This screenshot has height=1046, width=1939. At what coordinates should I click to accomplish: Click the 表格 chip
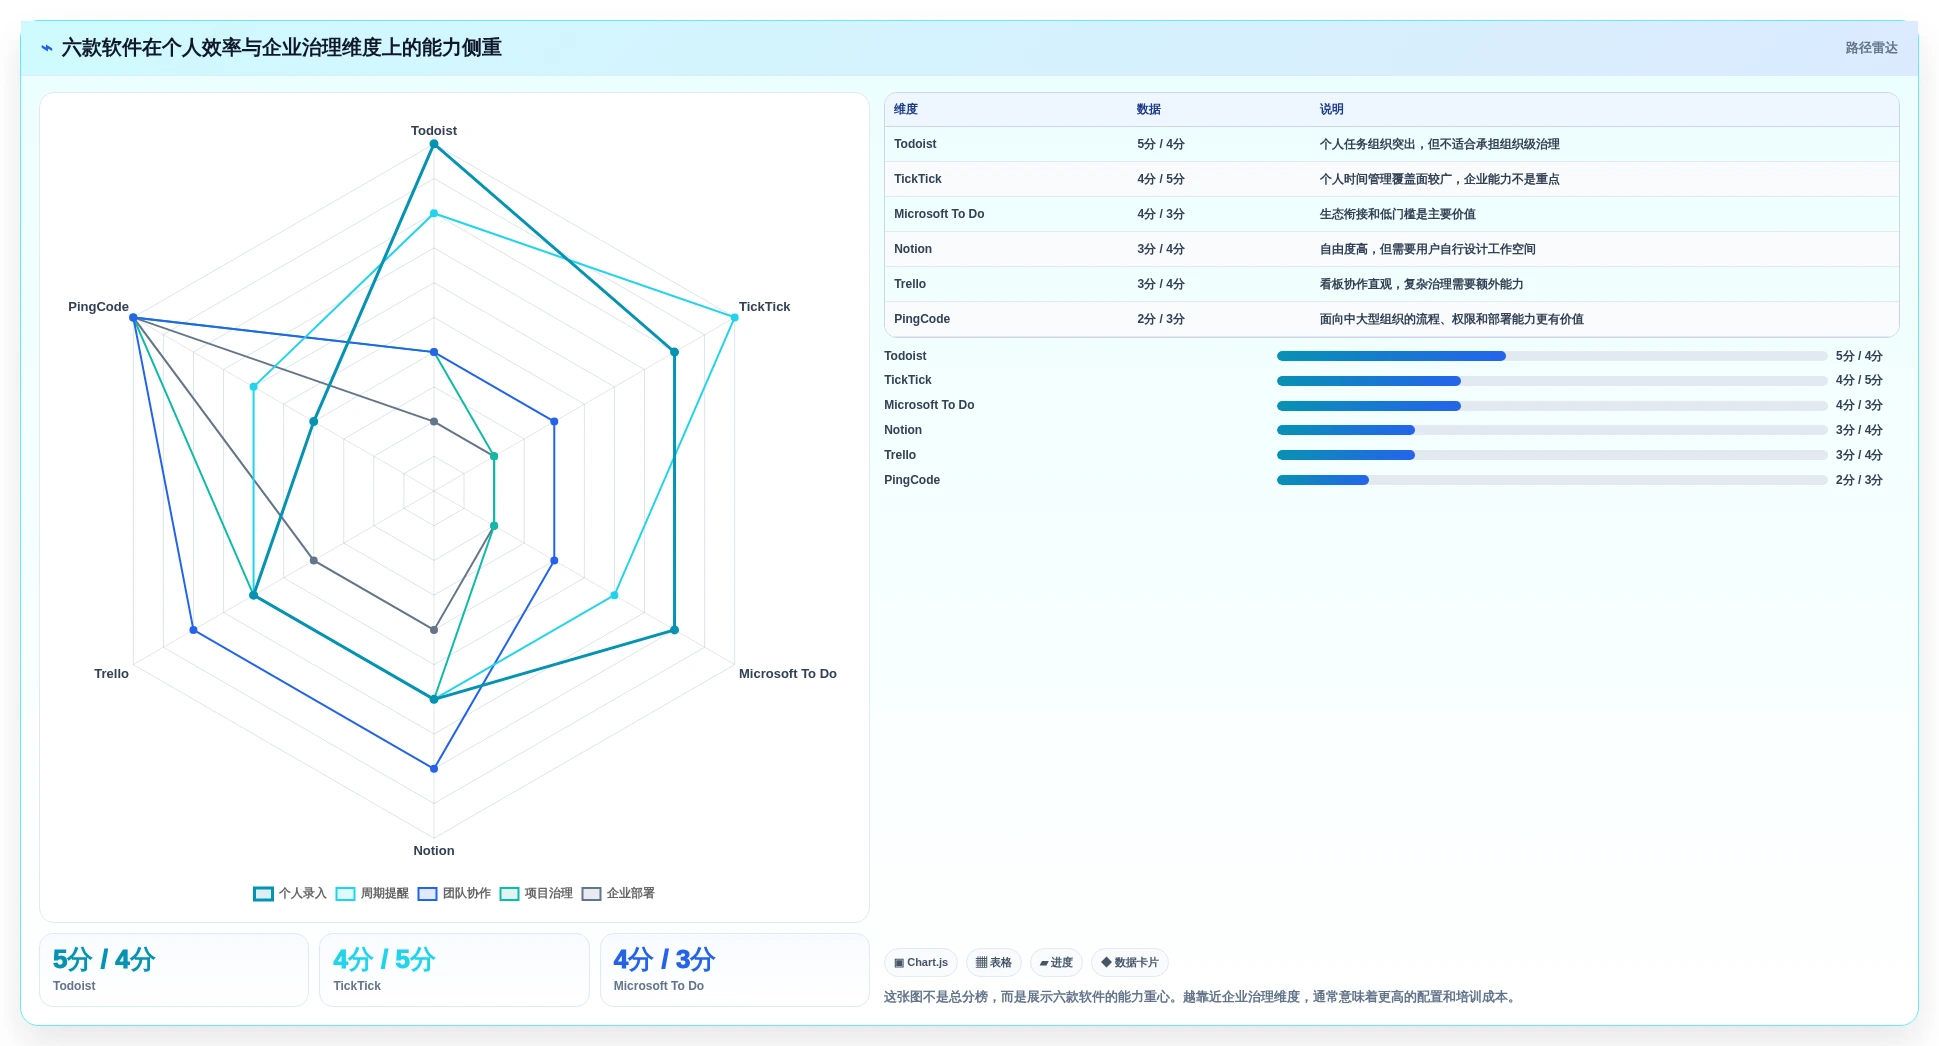pos(994,963)
